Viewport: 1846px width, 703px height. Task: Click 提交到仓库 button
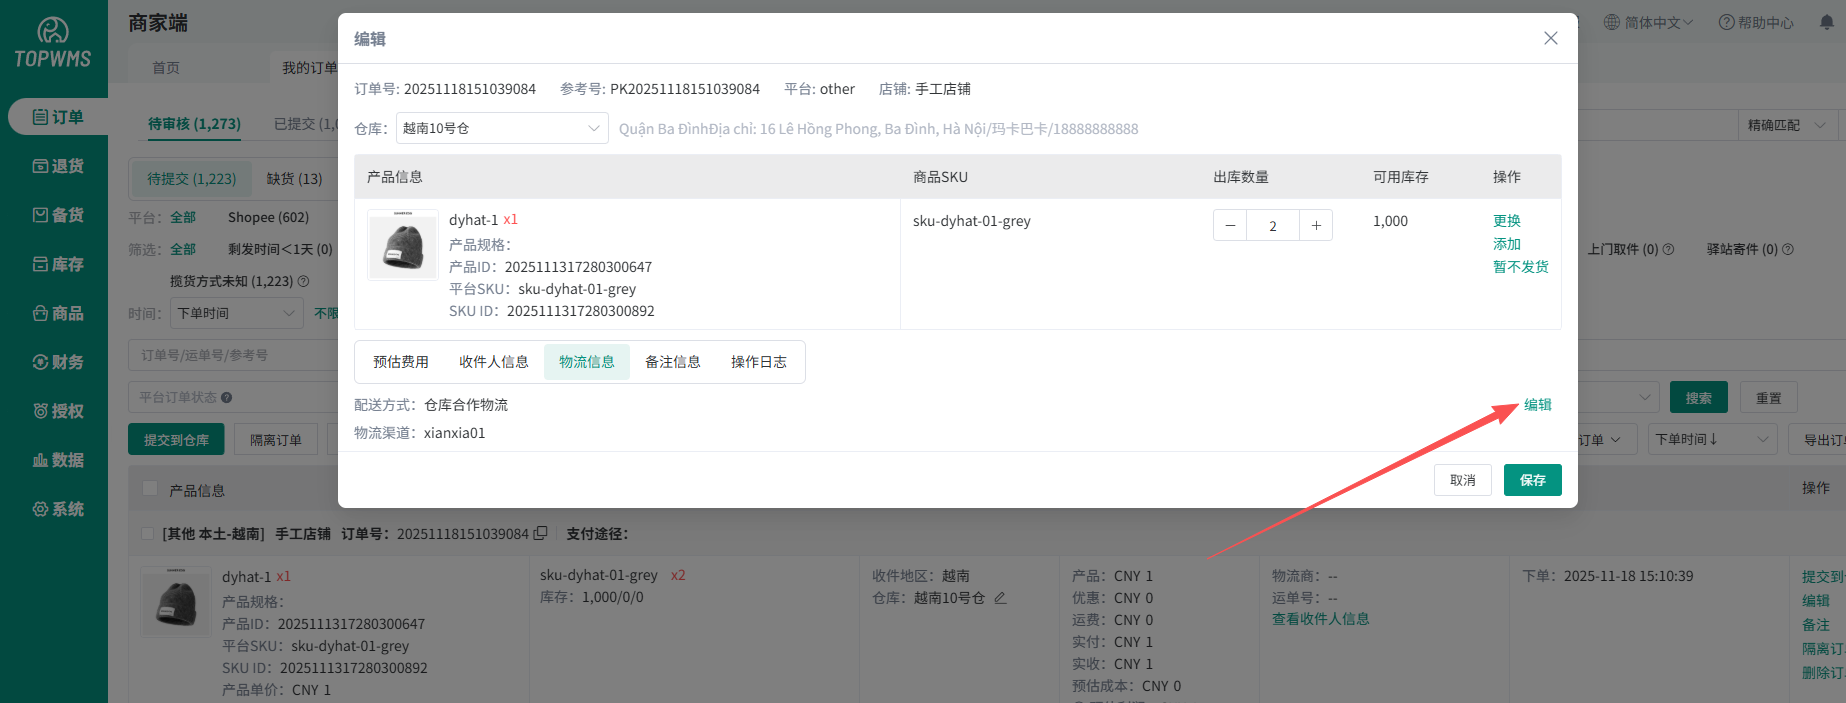[176, 440]
